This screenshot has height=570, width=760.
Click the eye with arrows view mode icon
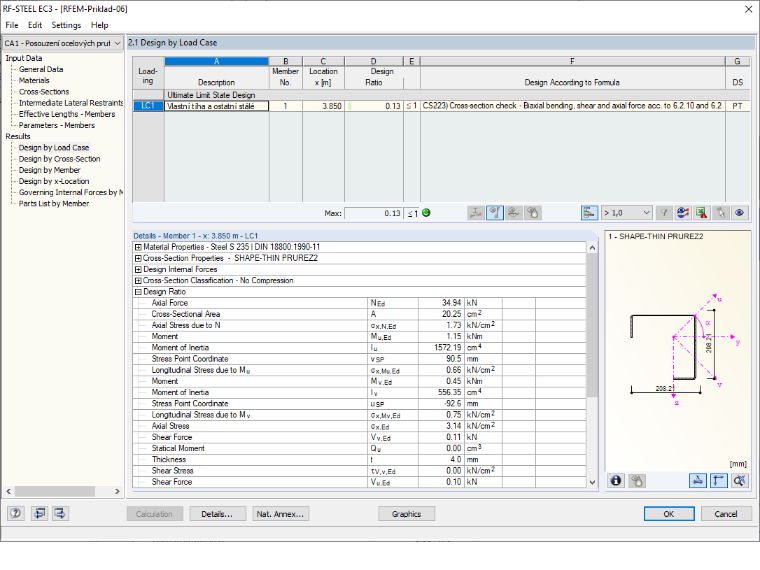tap(683, 213)
